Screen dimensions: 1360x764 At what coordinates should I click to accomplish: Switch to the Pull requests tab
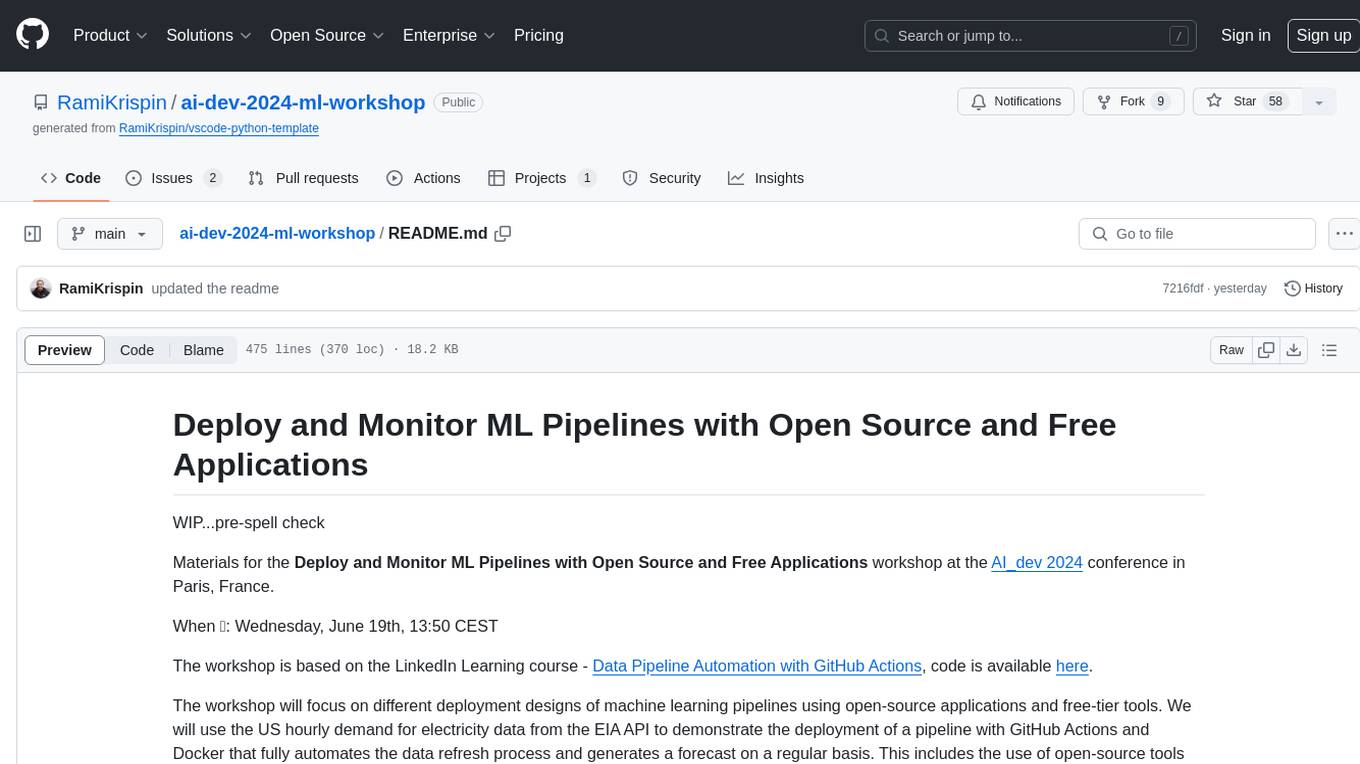tap(303, 178)
